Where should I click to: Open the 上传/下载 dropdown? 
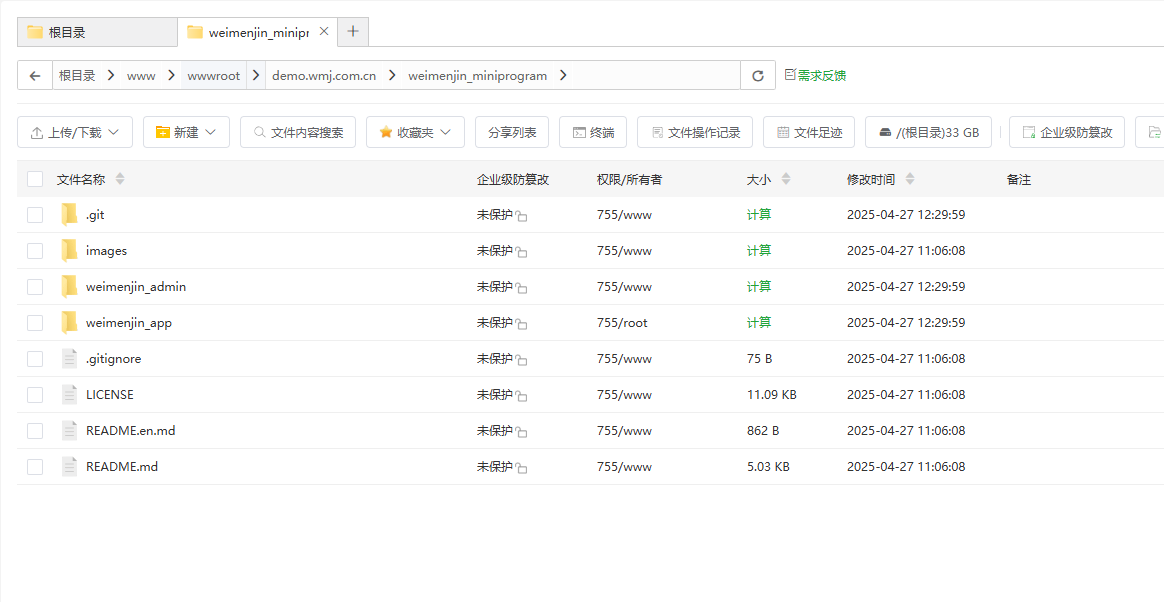(x=75, y=132)
